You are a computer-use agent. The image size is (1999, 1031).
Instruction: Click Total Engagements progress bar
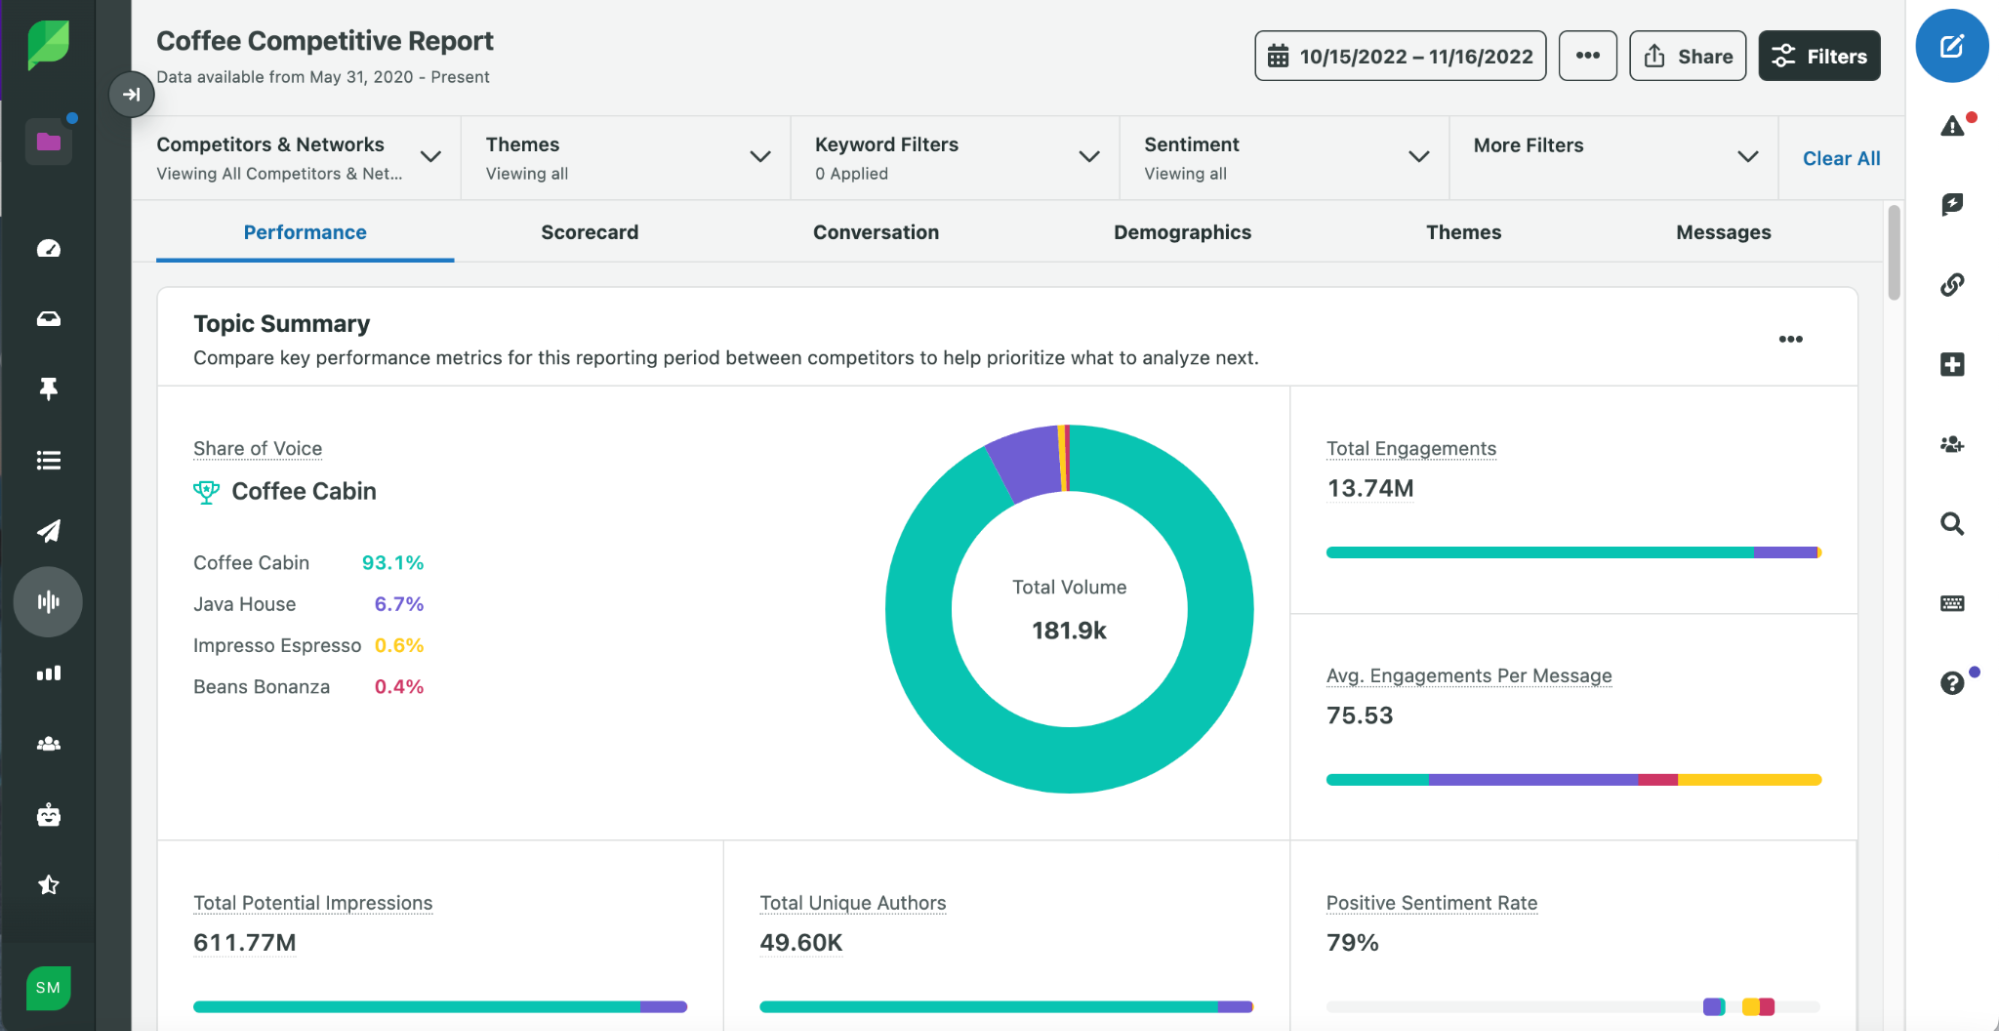point(1573,551)
